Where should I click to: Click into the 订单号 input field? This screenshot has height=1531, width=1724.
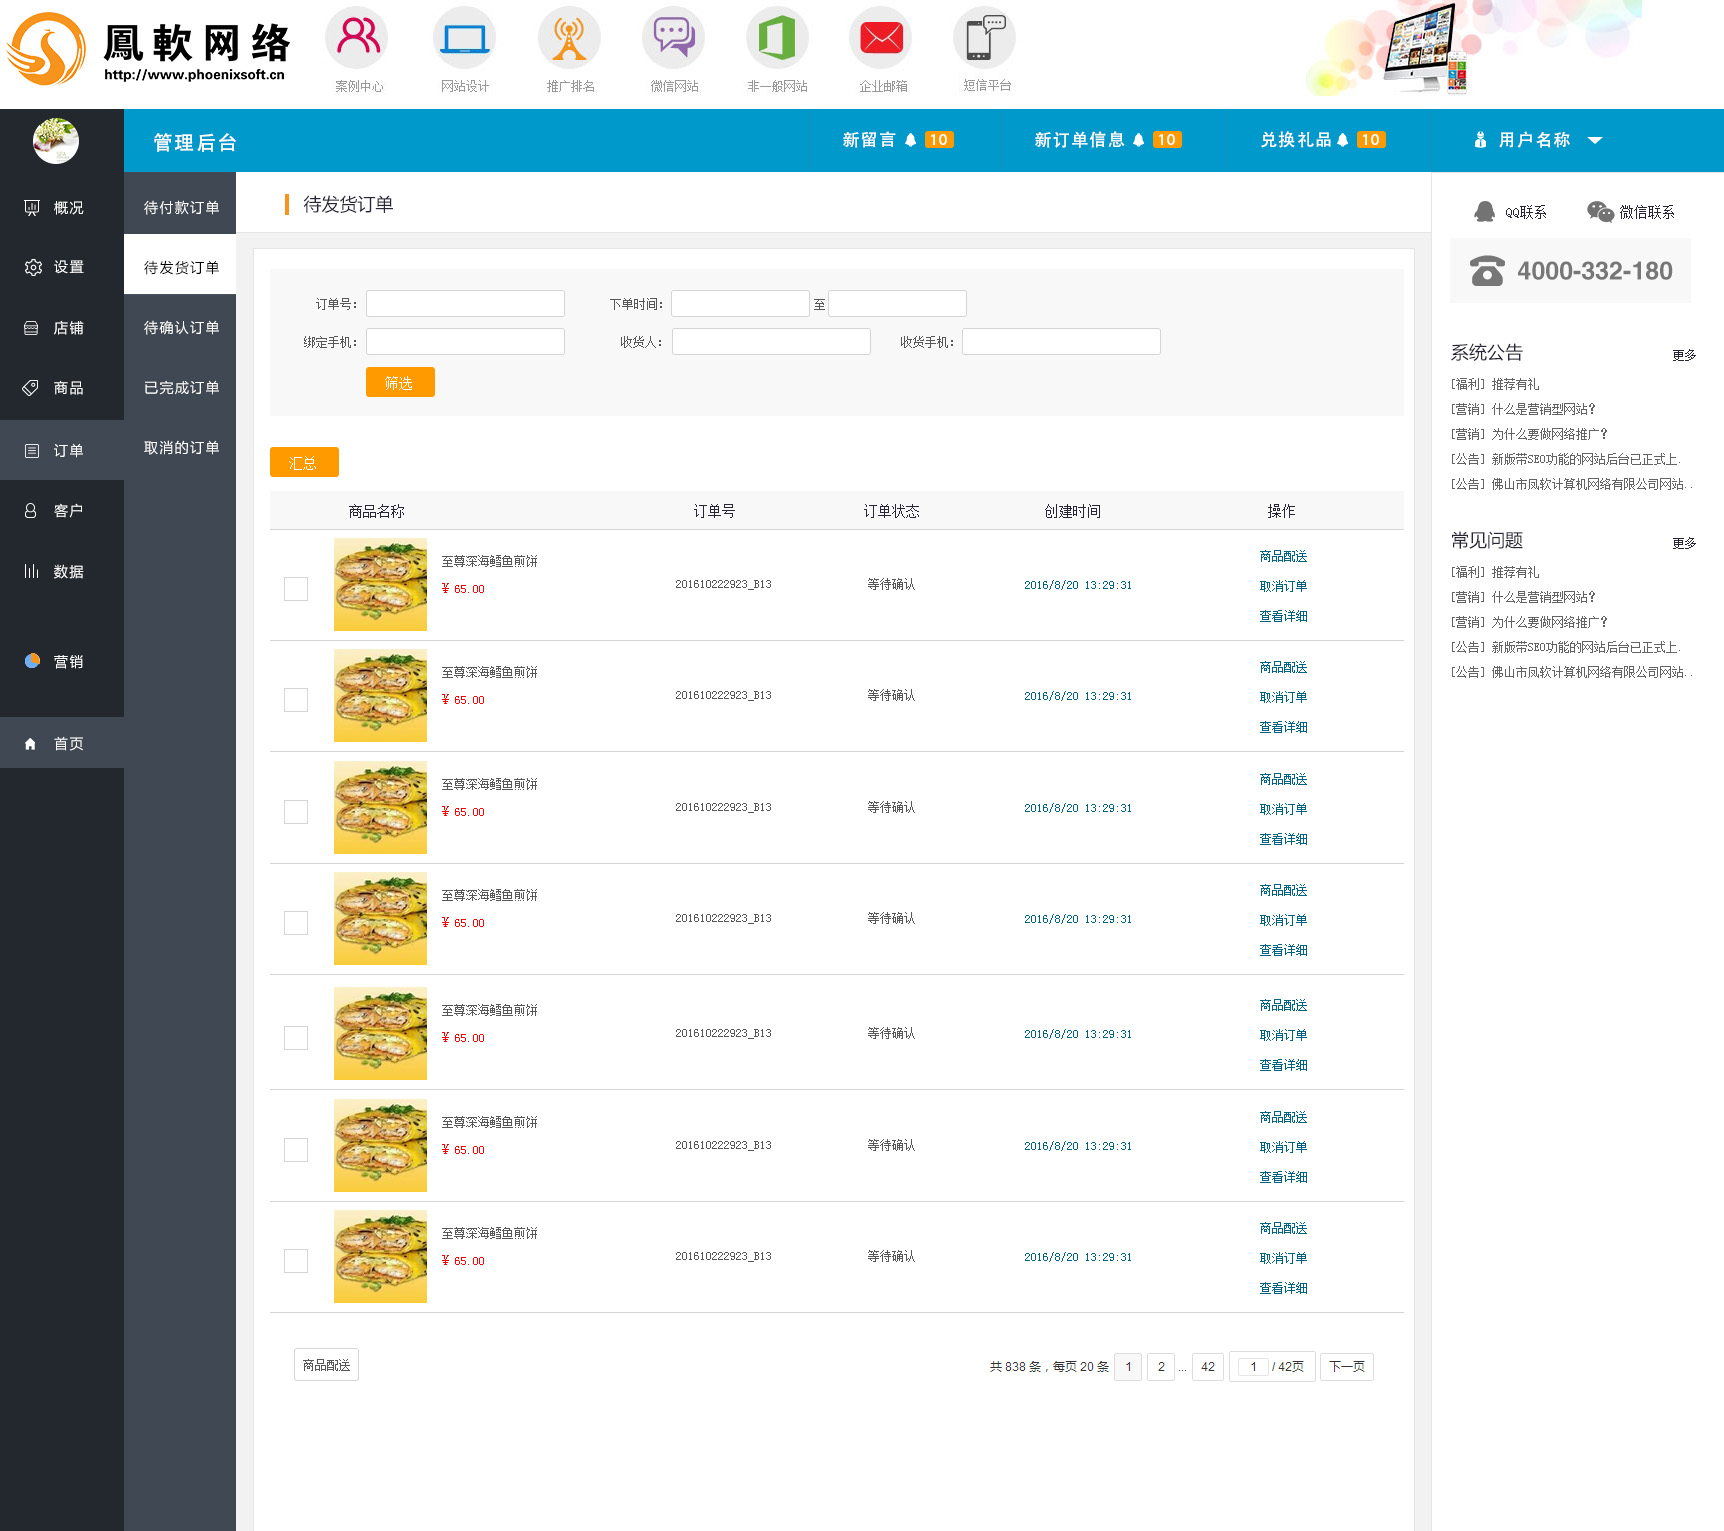pyautogui.click(x=465, y=304)
